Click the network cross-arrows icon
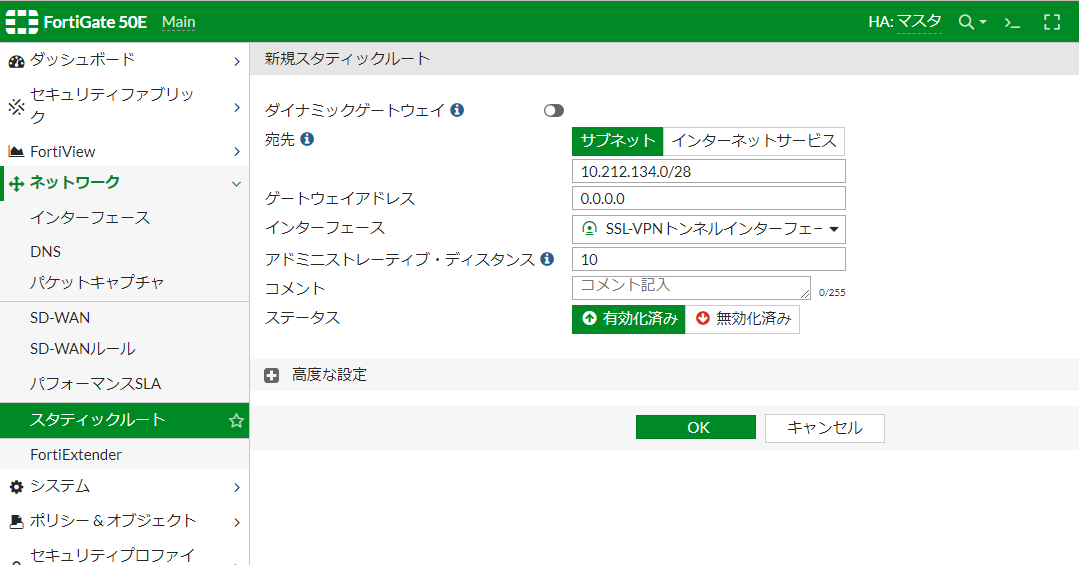The width and height of the screenshot is (1079, 565). tap(17, 184)
